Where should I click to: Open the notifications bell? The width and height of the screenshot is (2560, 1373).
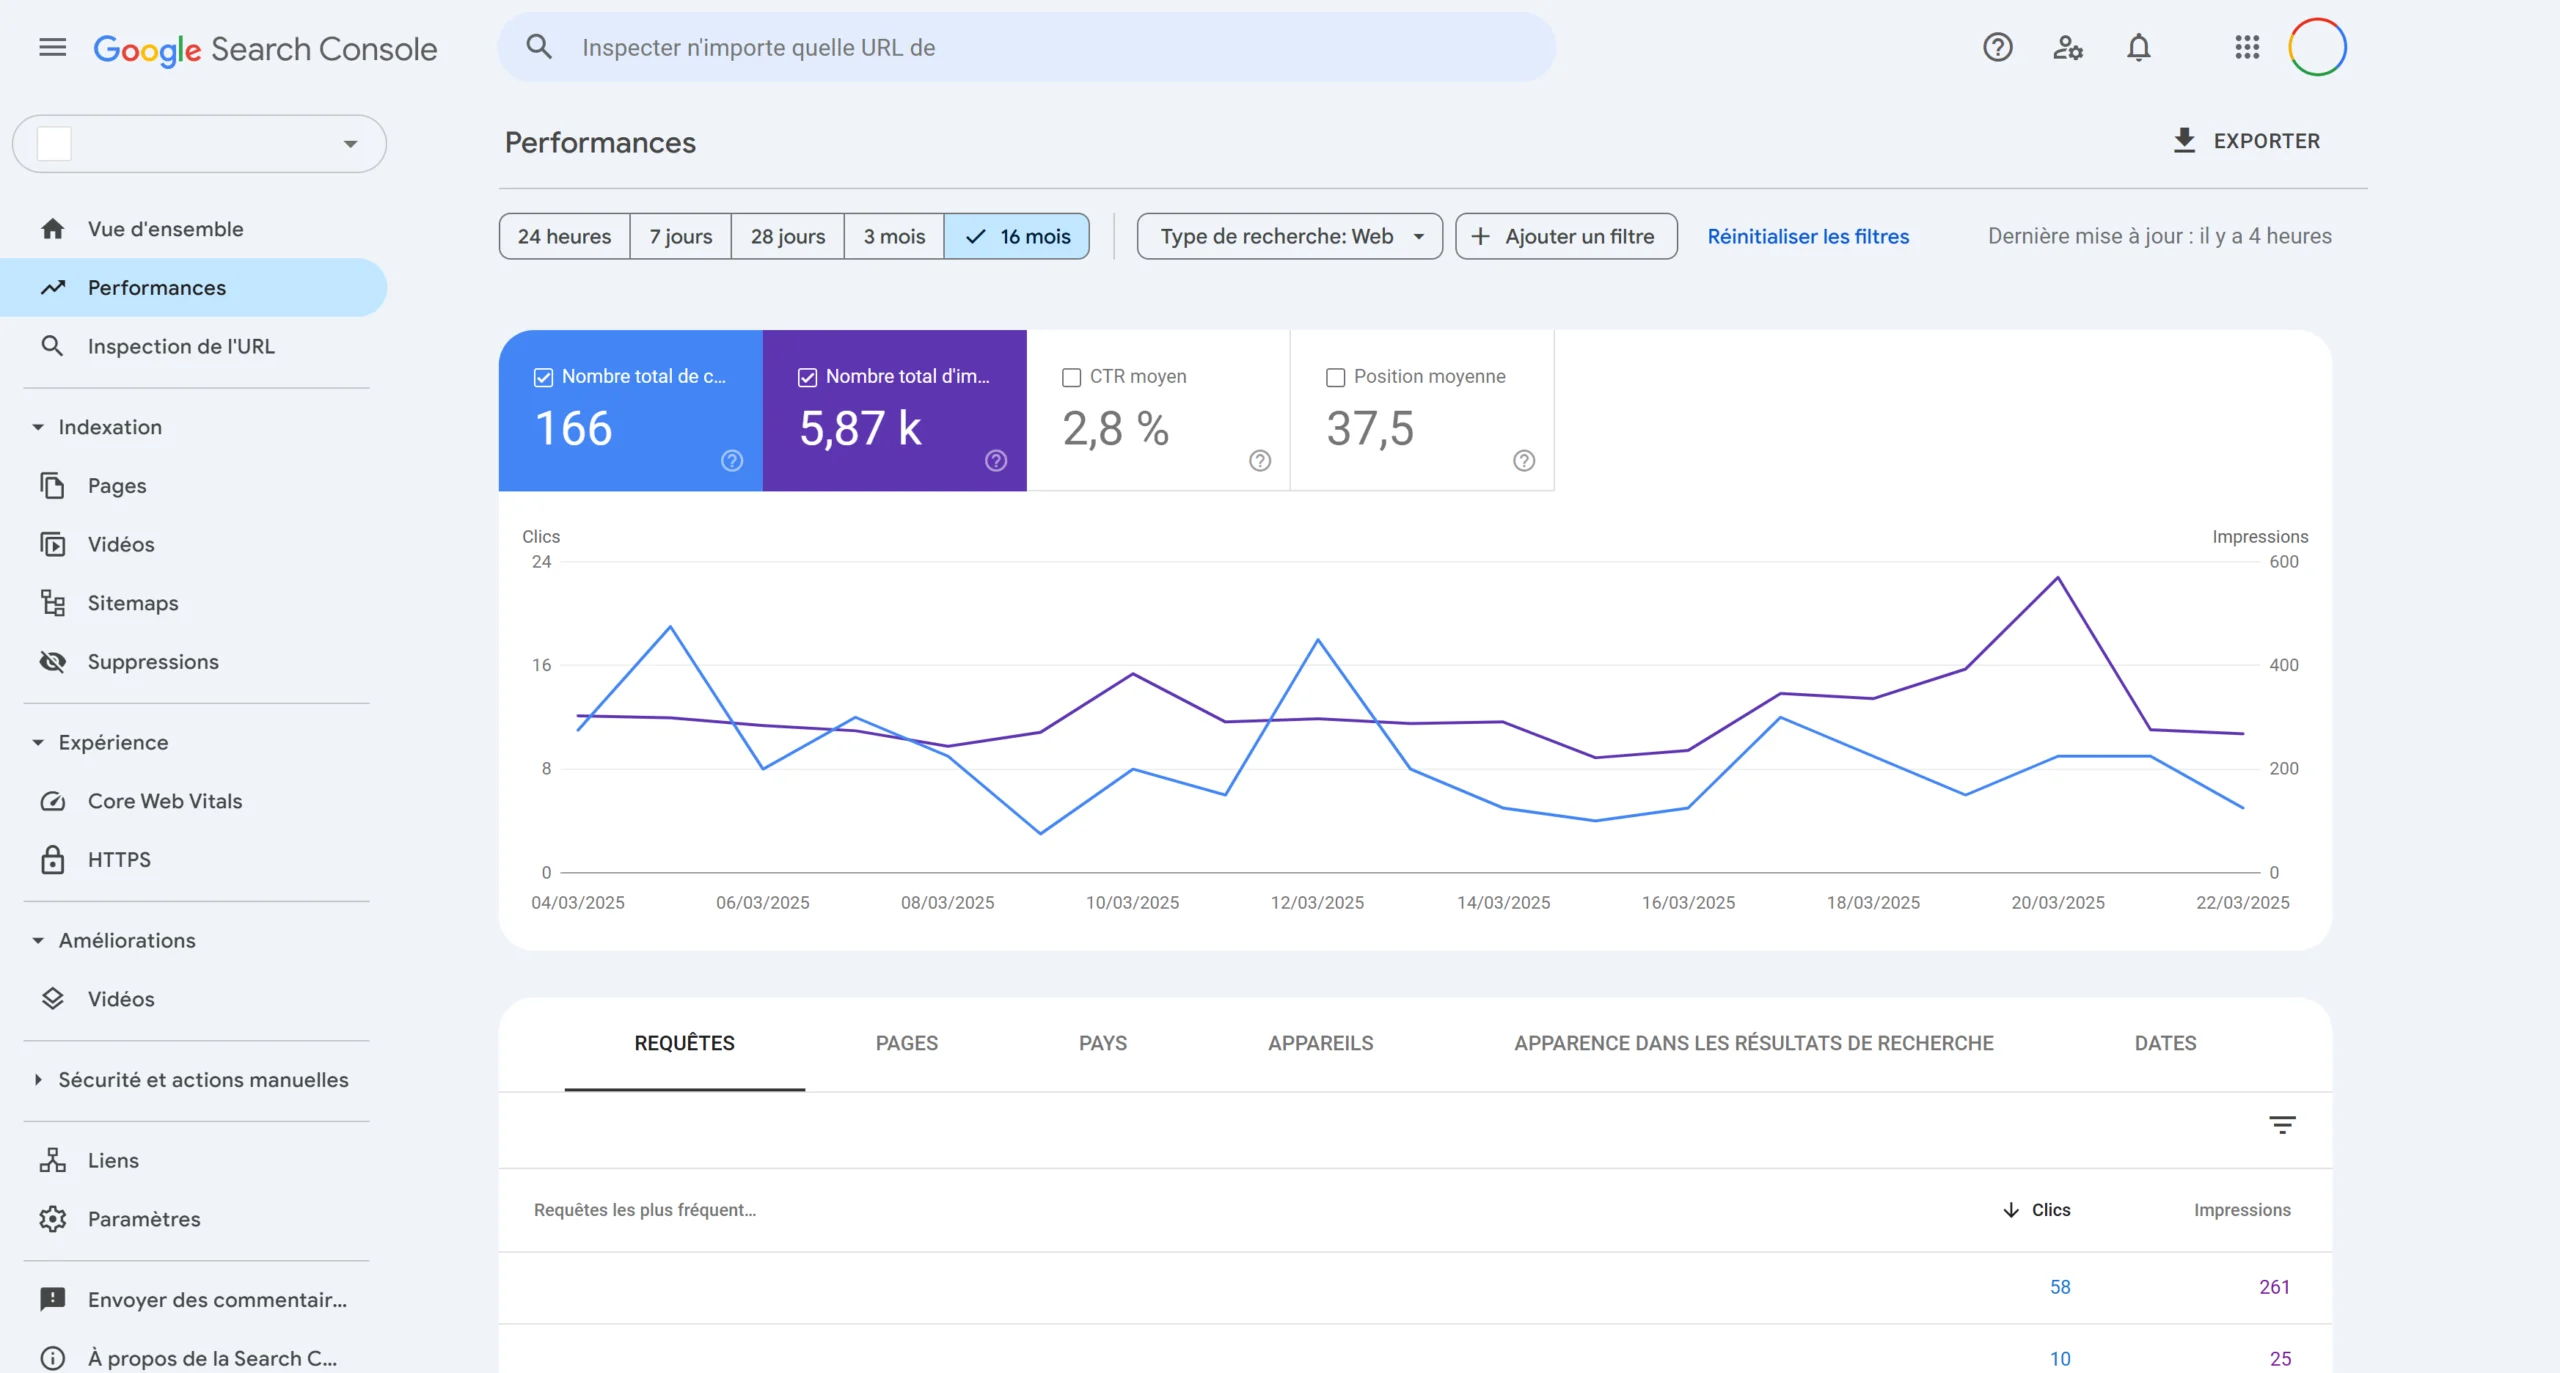[2139, 47]
